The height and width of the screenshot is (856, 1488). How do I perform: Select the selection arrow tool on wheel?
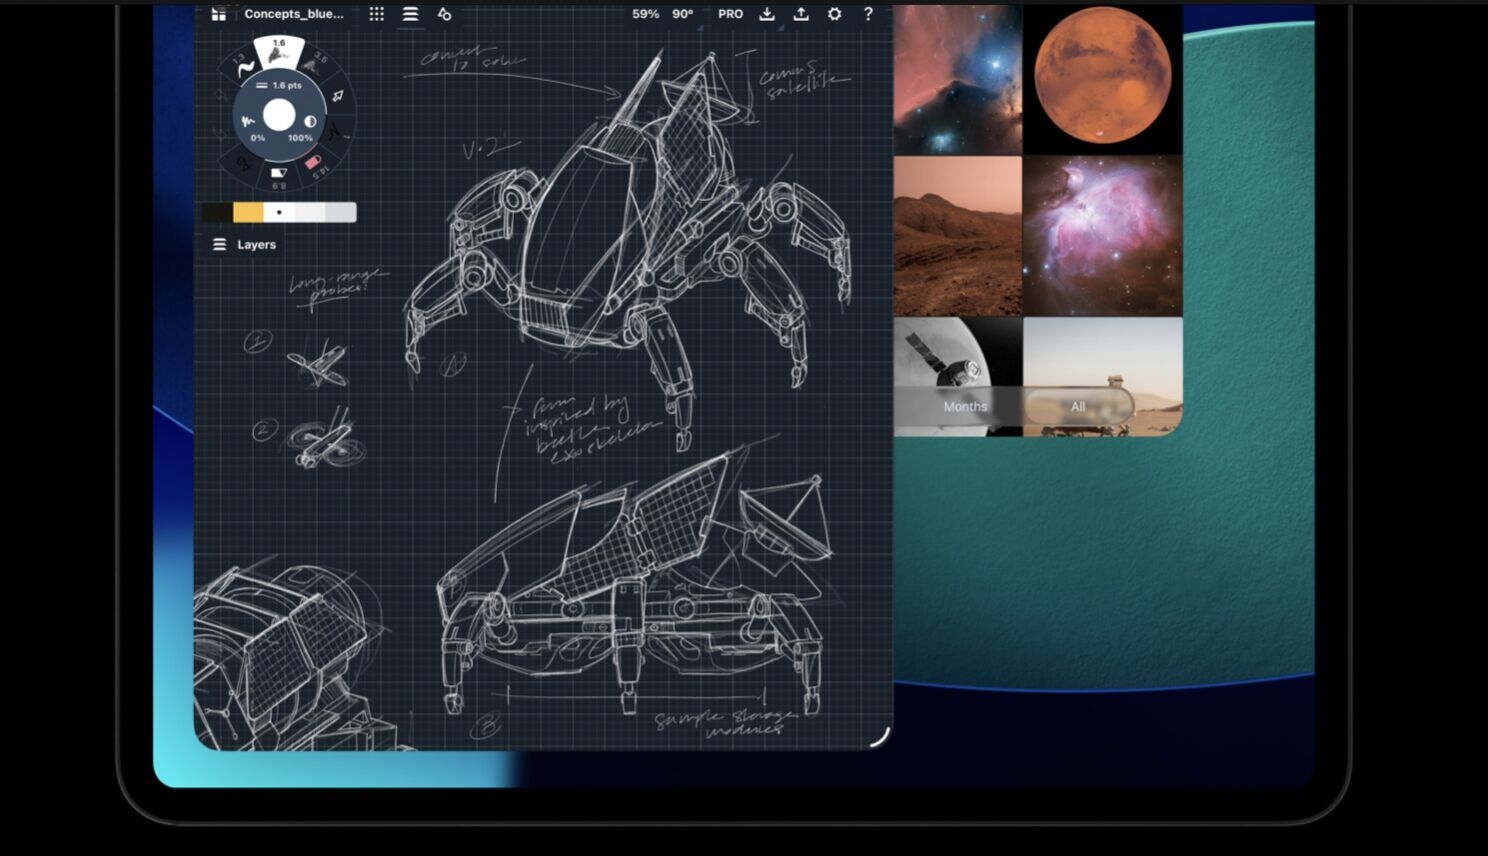click(x=338, y=96)
